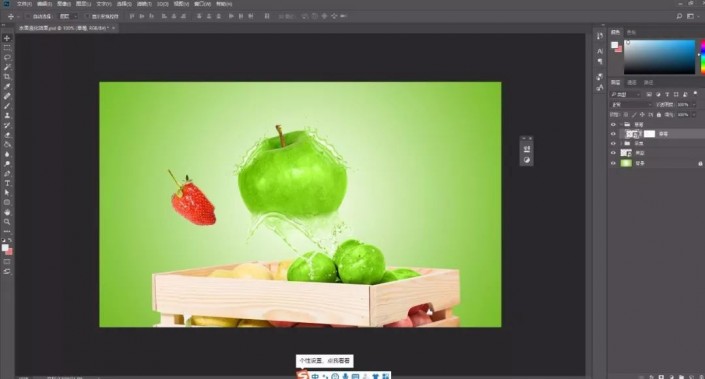This screenshot has width=705, height=379.
Task: Select the Rectangular Marquee tool
Action: pos(7,48)
